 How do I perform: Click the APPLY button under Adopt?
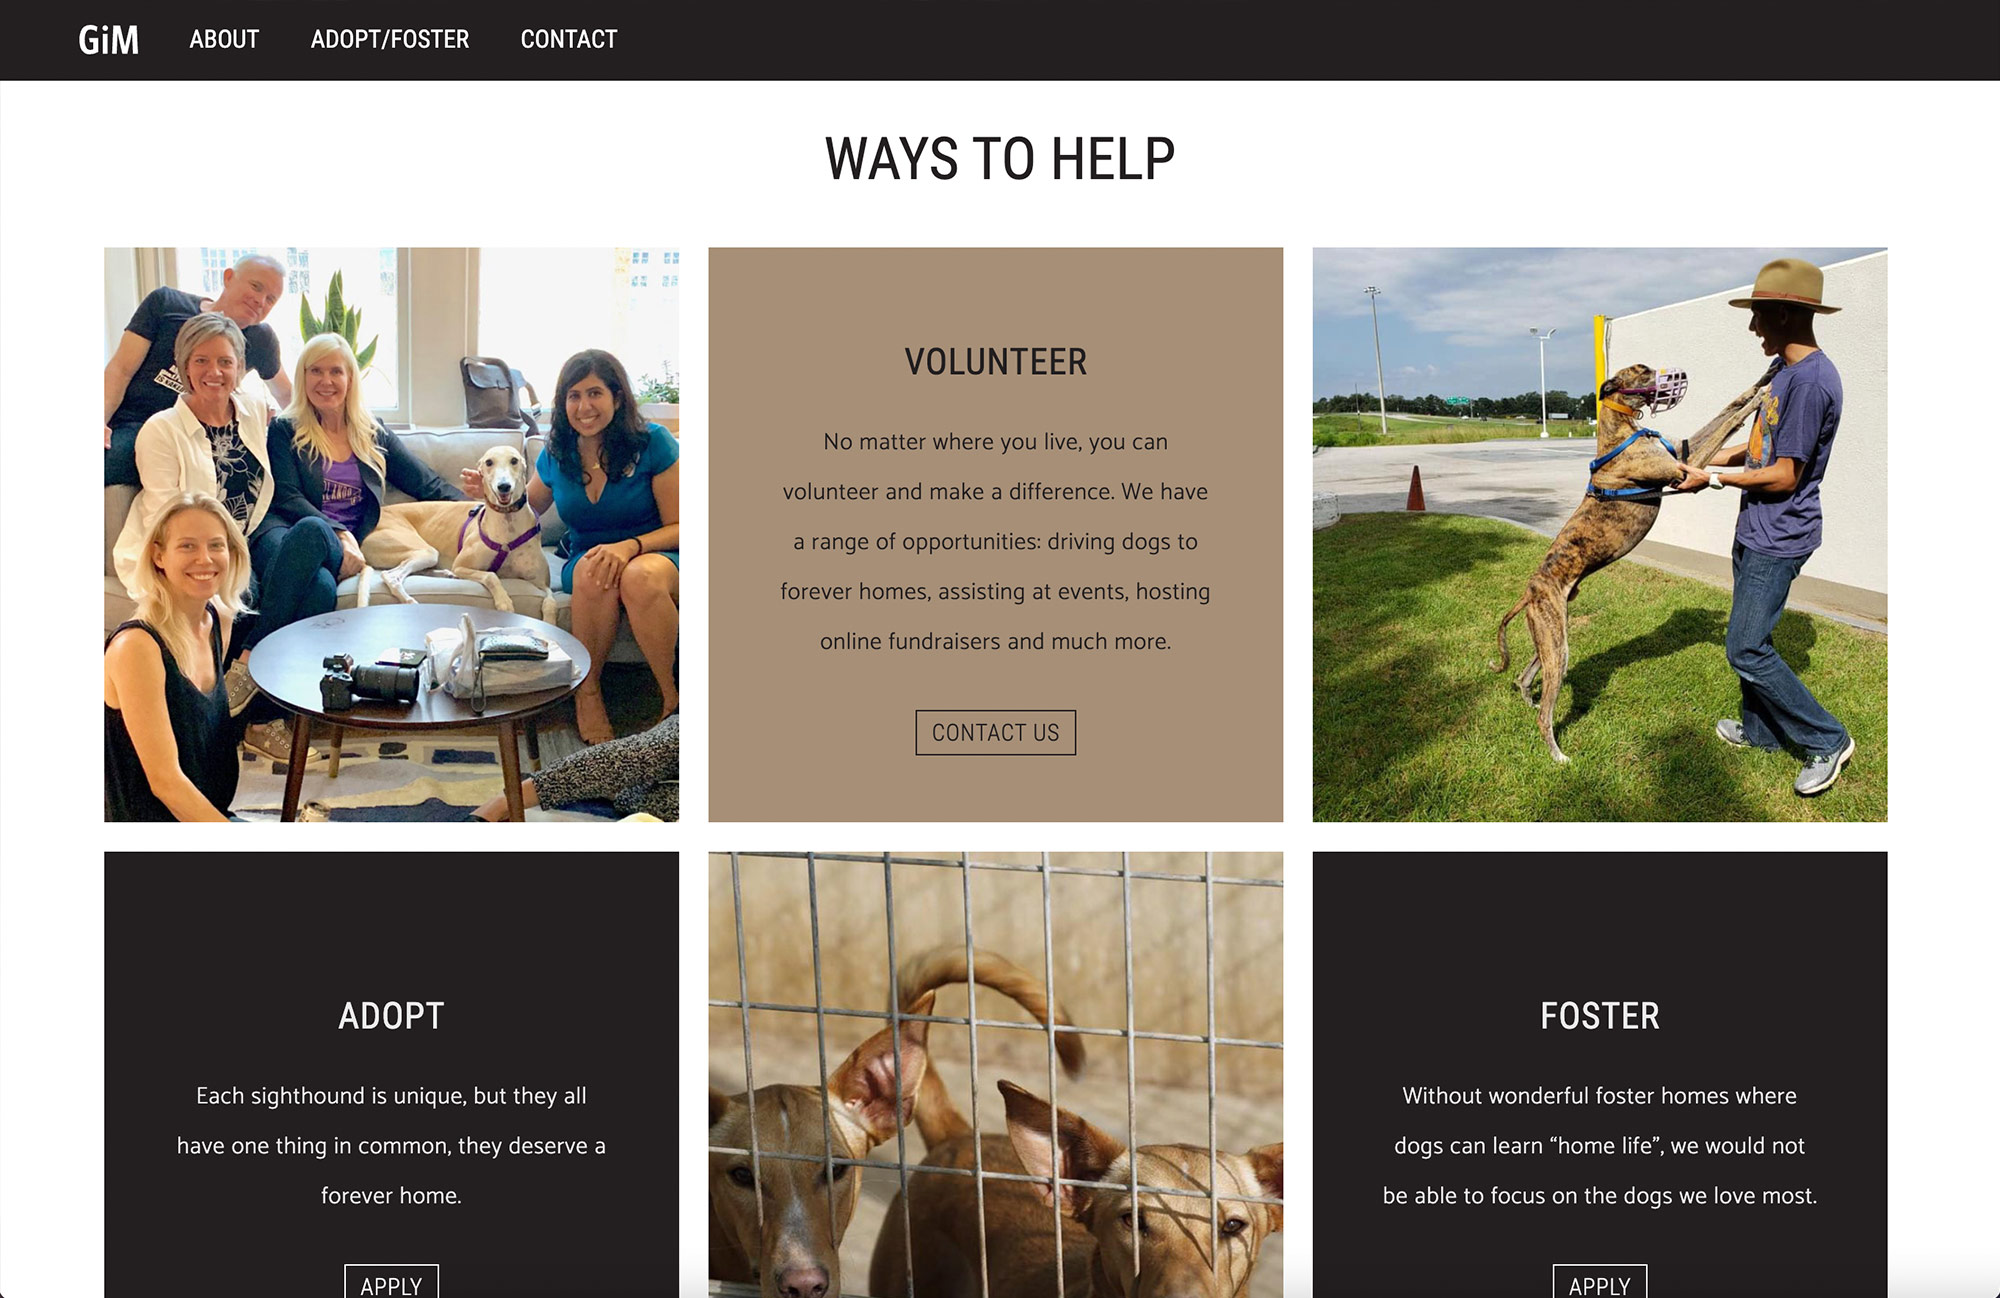[391, 1281]
